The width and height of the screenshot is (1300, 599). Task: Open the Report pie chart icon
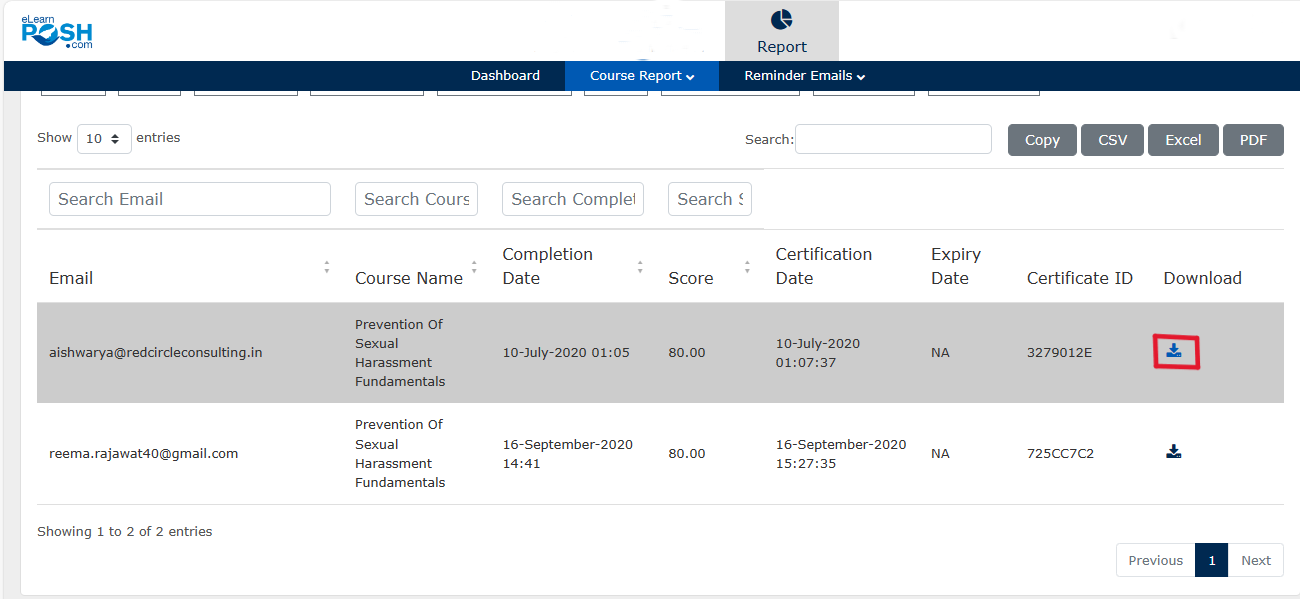[781, 21]
